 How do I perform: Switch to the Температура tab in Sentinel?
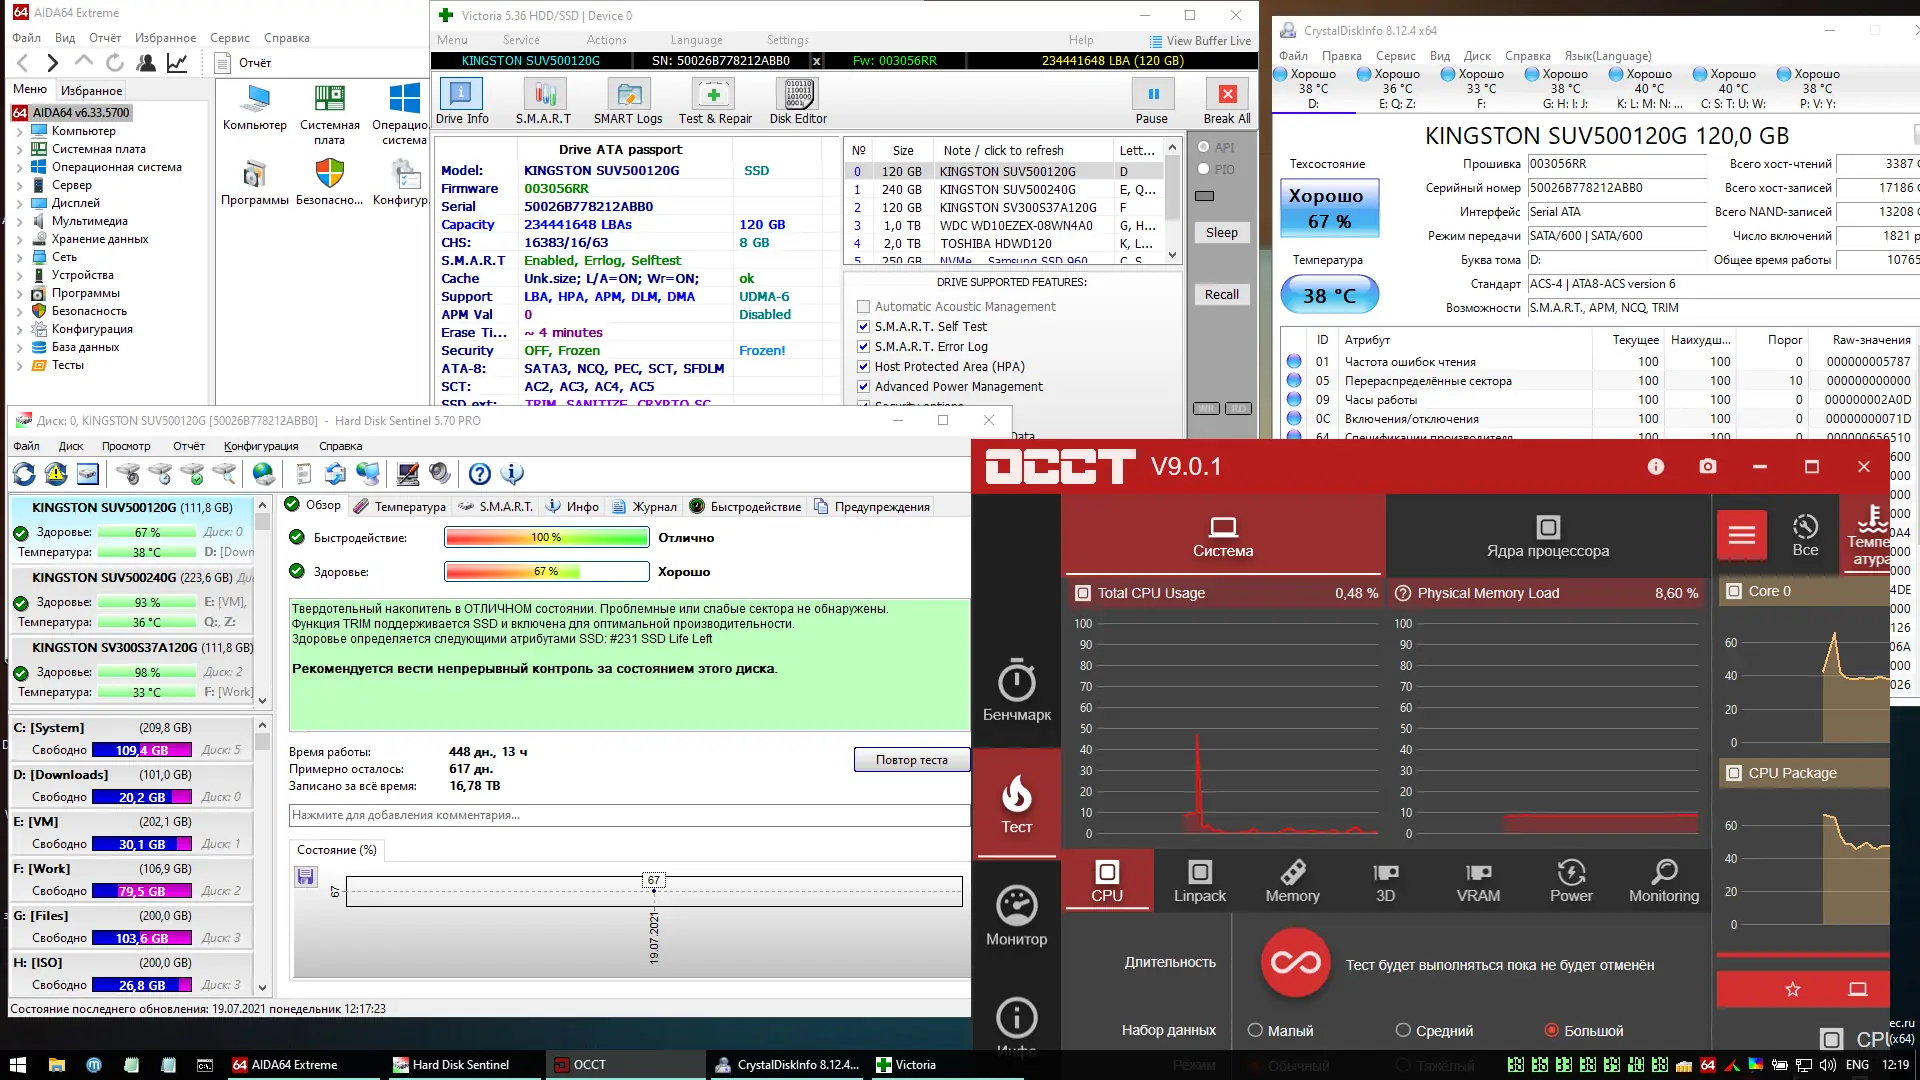[399, 507]
